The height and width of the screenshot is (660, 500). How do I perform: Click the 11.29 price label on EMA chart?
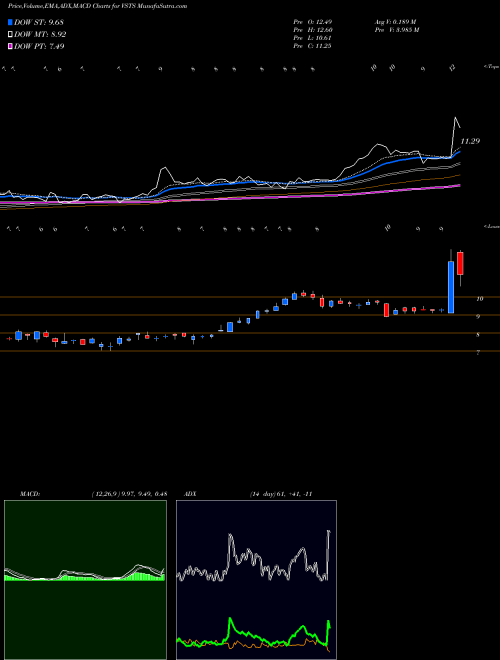click(x=470, y=141)
